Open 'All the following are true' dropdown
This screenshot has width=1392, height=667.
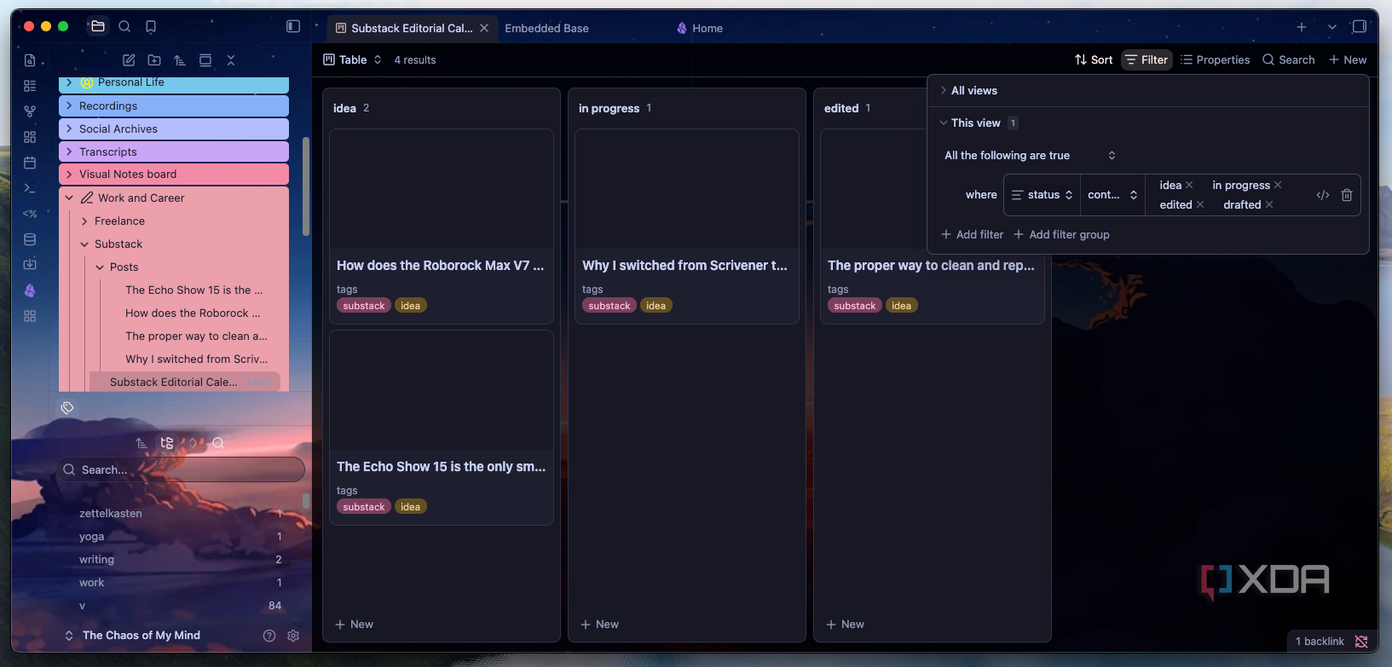pos(1029,155)
